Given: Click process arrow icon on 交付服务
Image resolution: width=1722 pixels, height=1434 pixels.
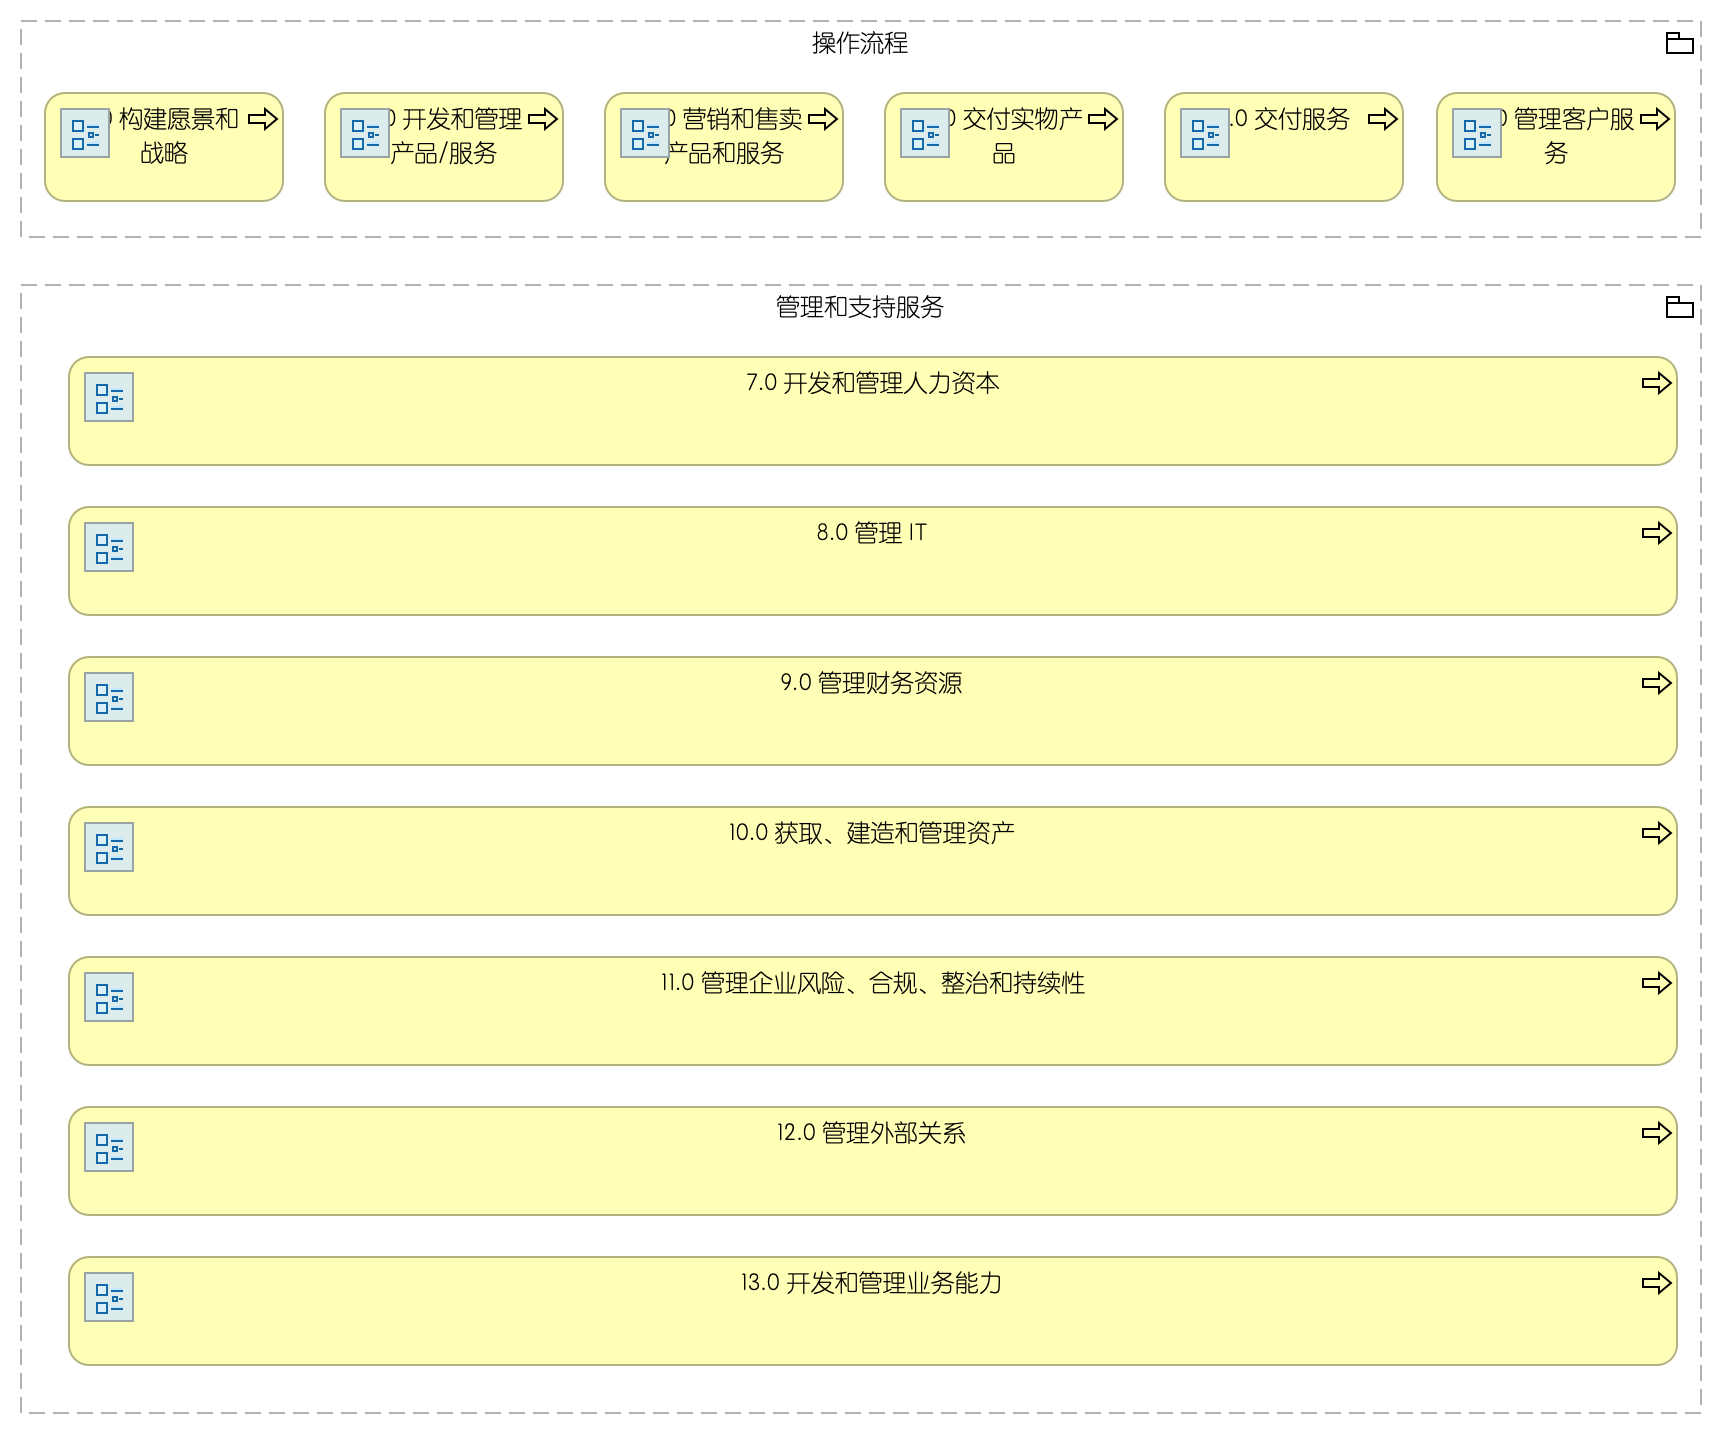Looking at the screenshot, I should [1383, 119].
